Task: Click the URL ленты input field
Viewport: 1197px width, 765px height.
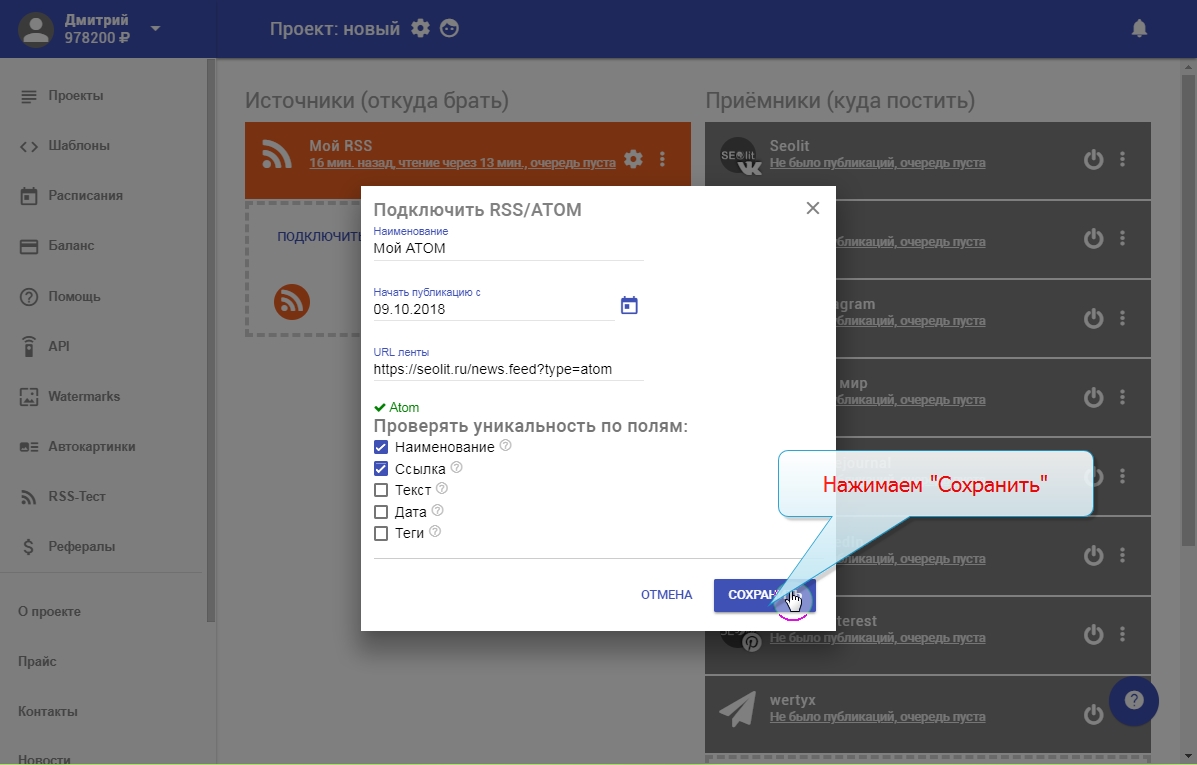Action: [508, 369]
